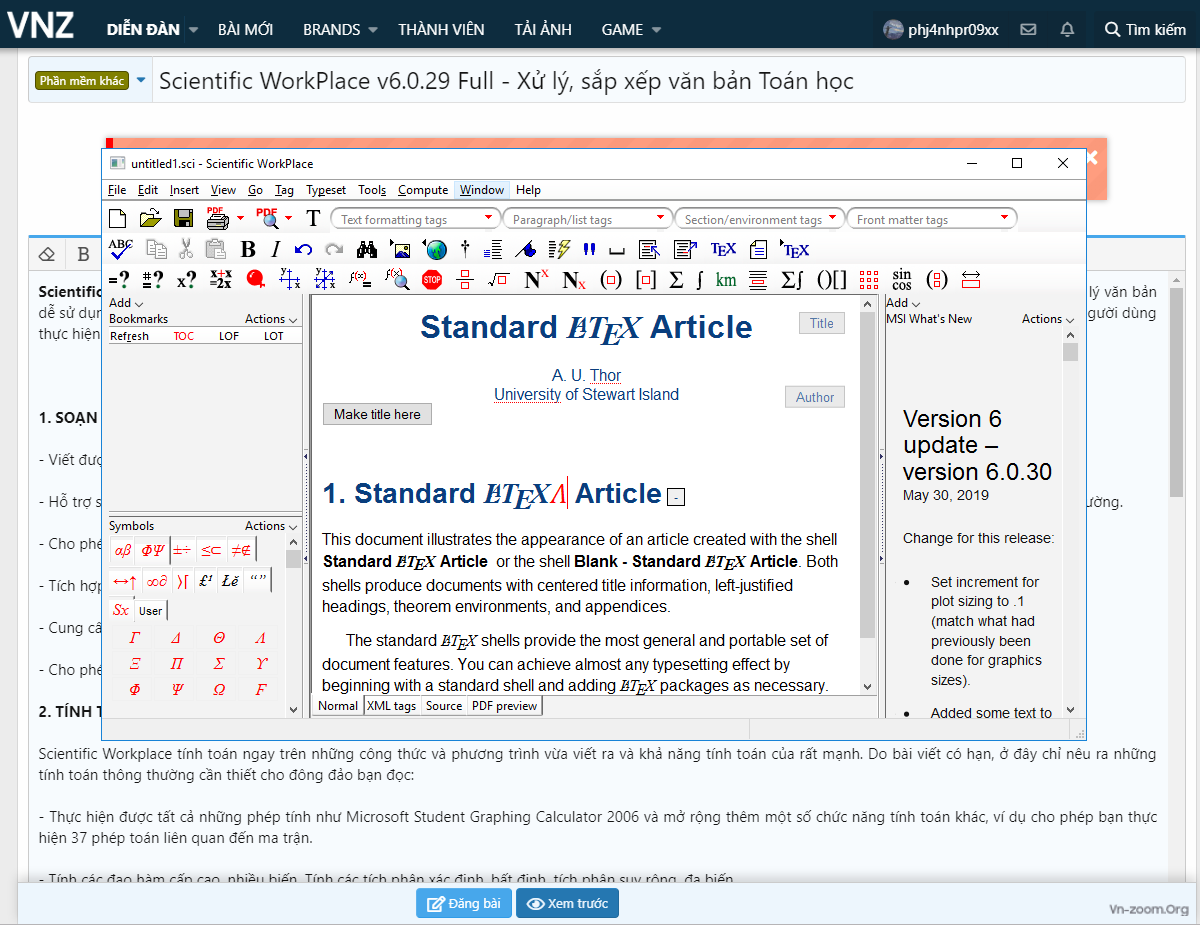The height and width of the screenshot is (926, 1200).
Task: Click the PDF preview magnifier icon
Action: pyautogui.click(x=267, y=218)
